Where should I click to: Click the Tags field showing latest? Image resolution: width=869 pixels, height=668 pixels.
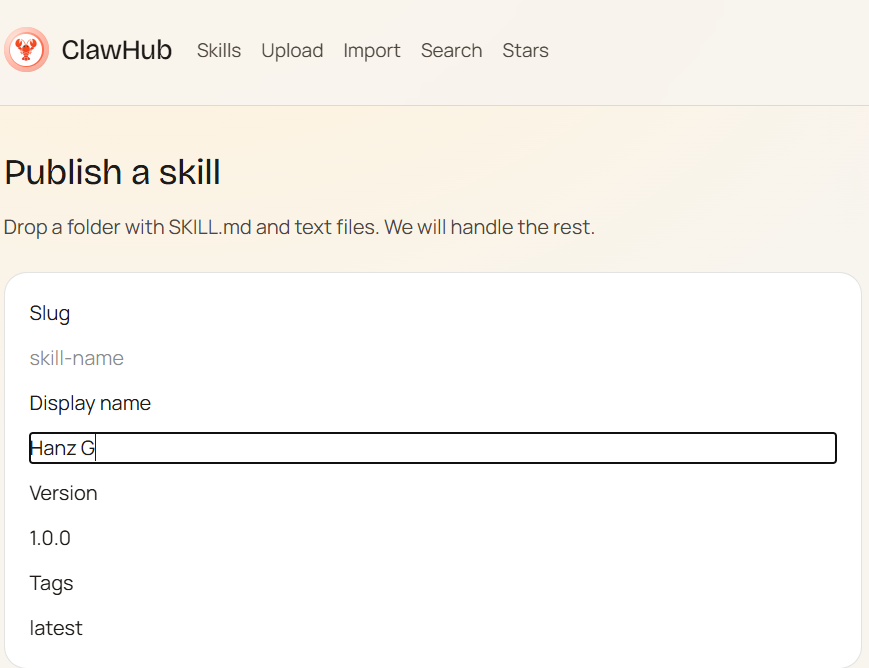(433, 628)
